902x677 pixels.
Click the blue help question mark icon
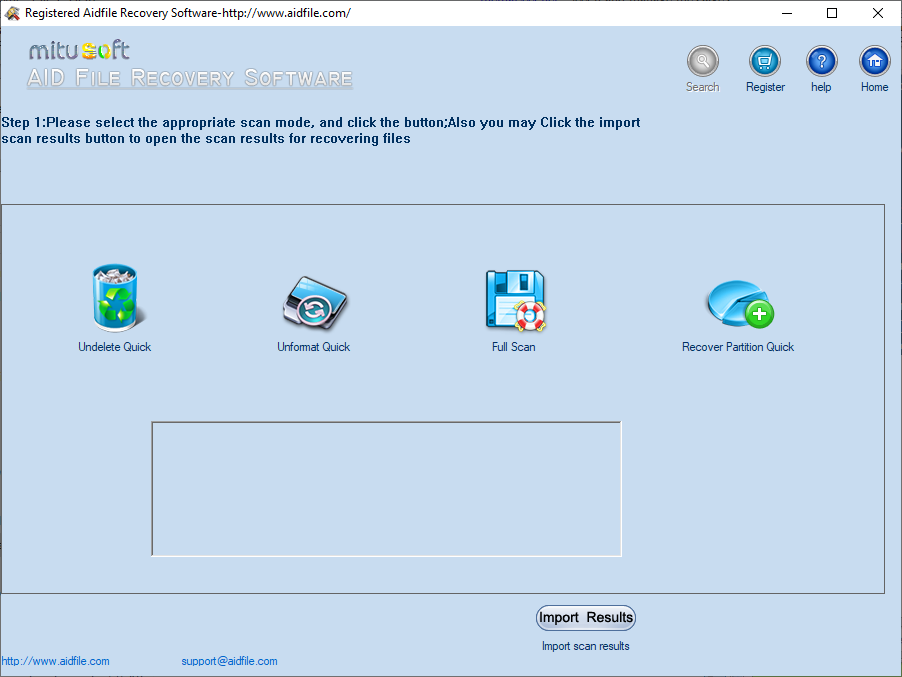click(820, 60)
